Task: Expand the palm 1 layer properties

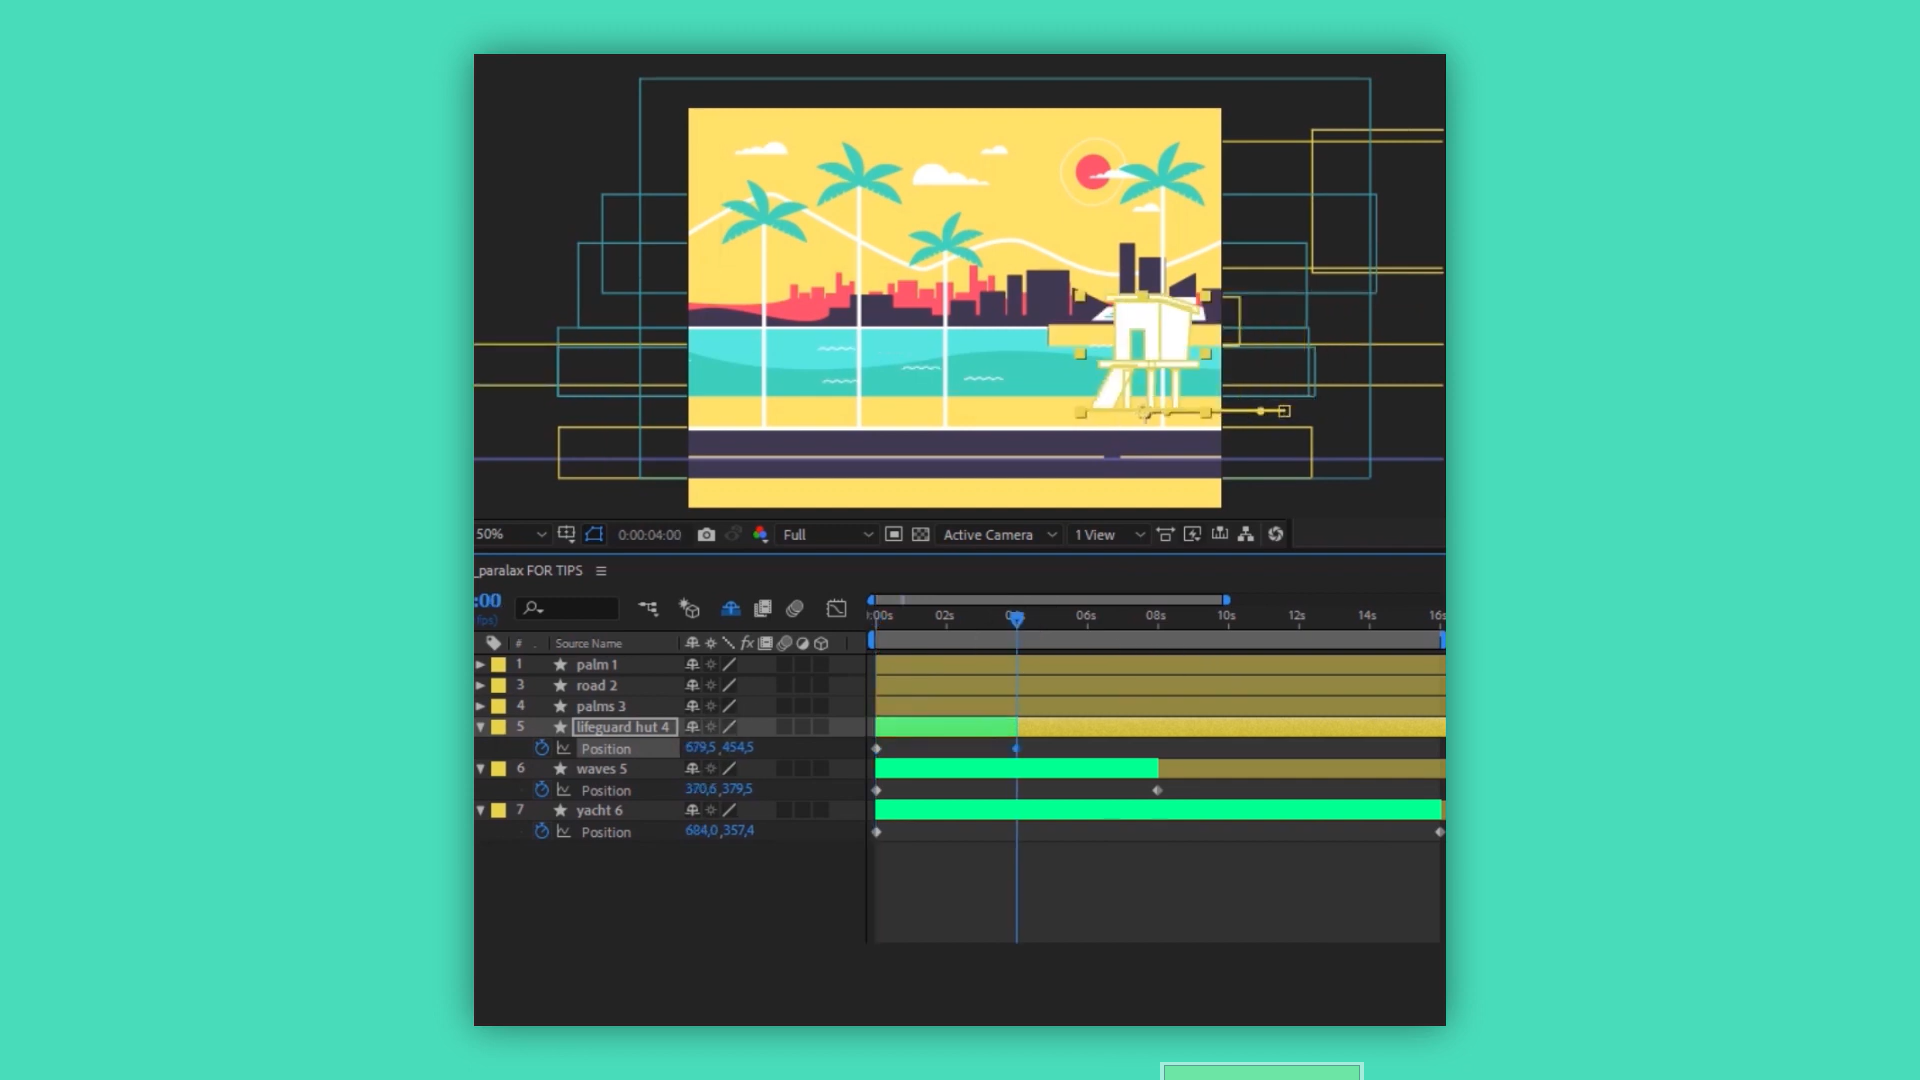Action: pos(481,665)
